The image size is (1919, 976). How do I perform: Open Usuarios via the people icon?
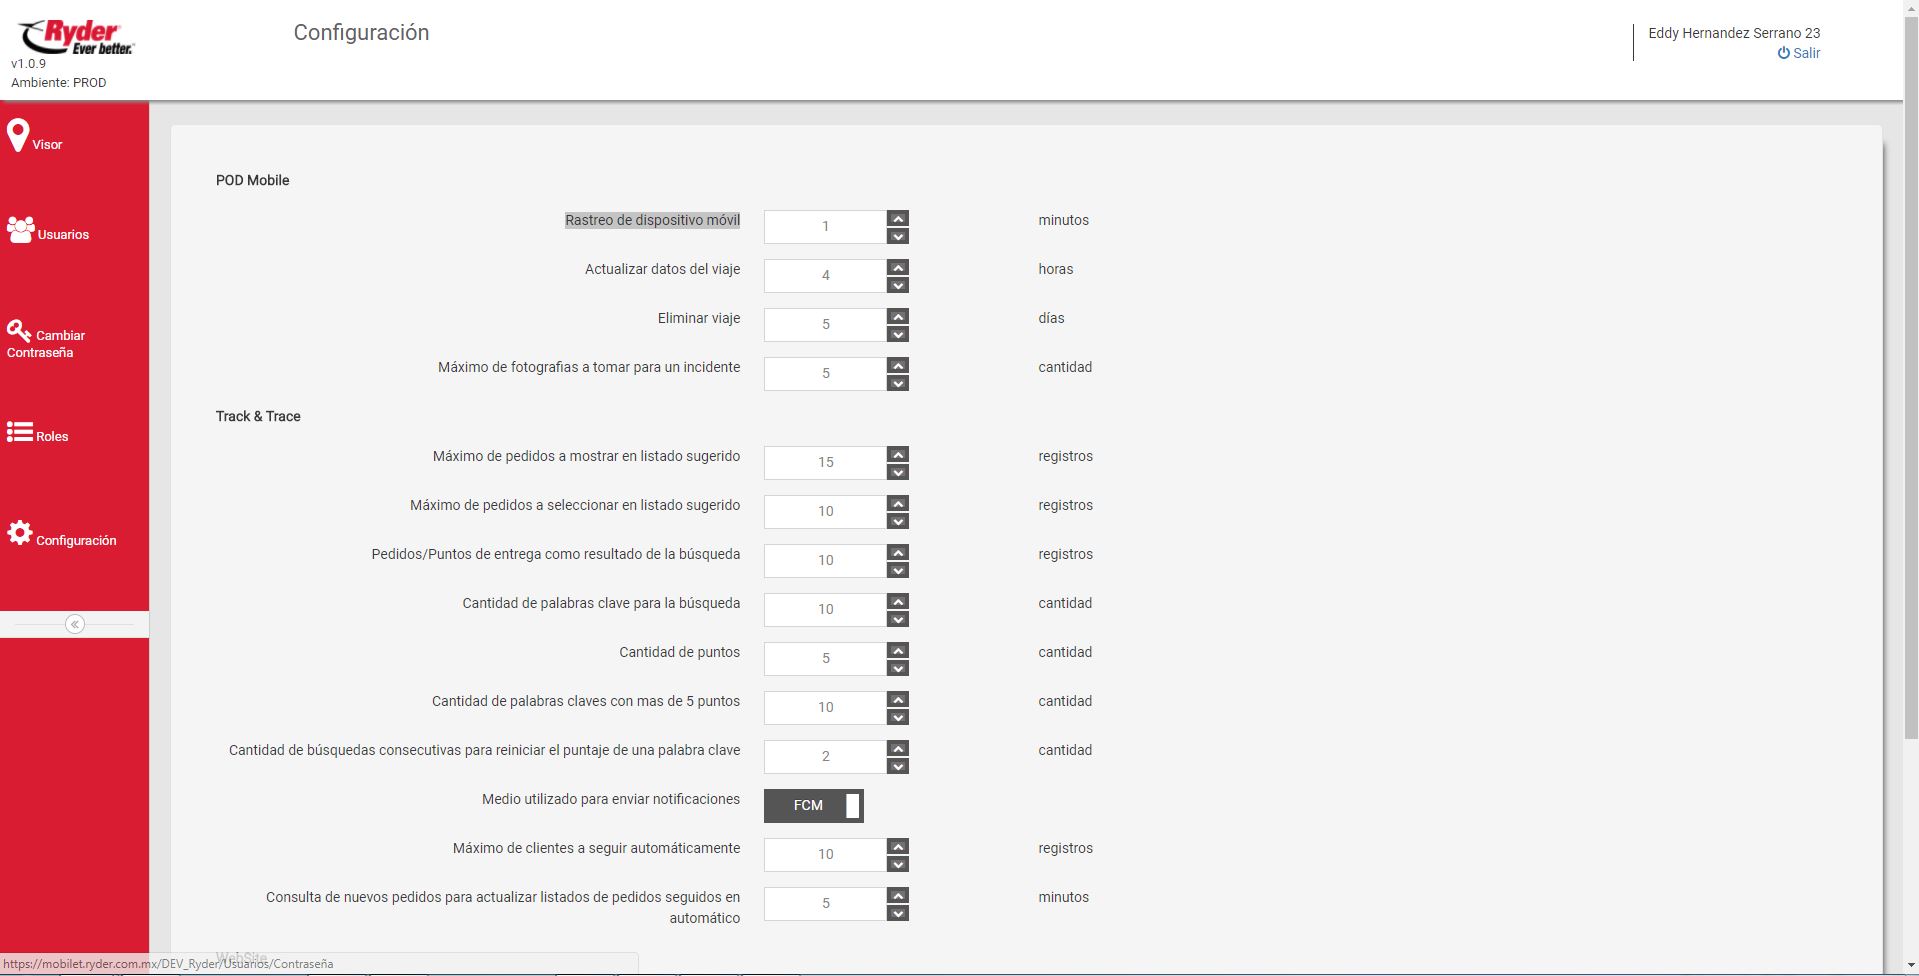click(x=20, y=230)
